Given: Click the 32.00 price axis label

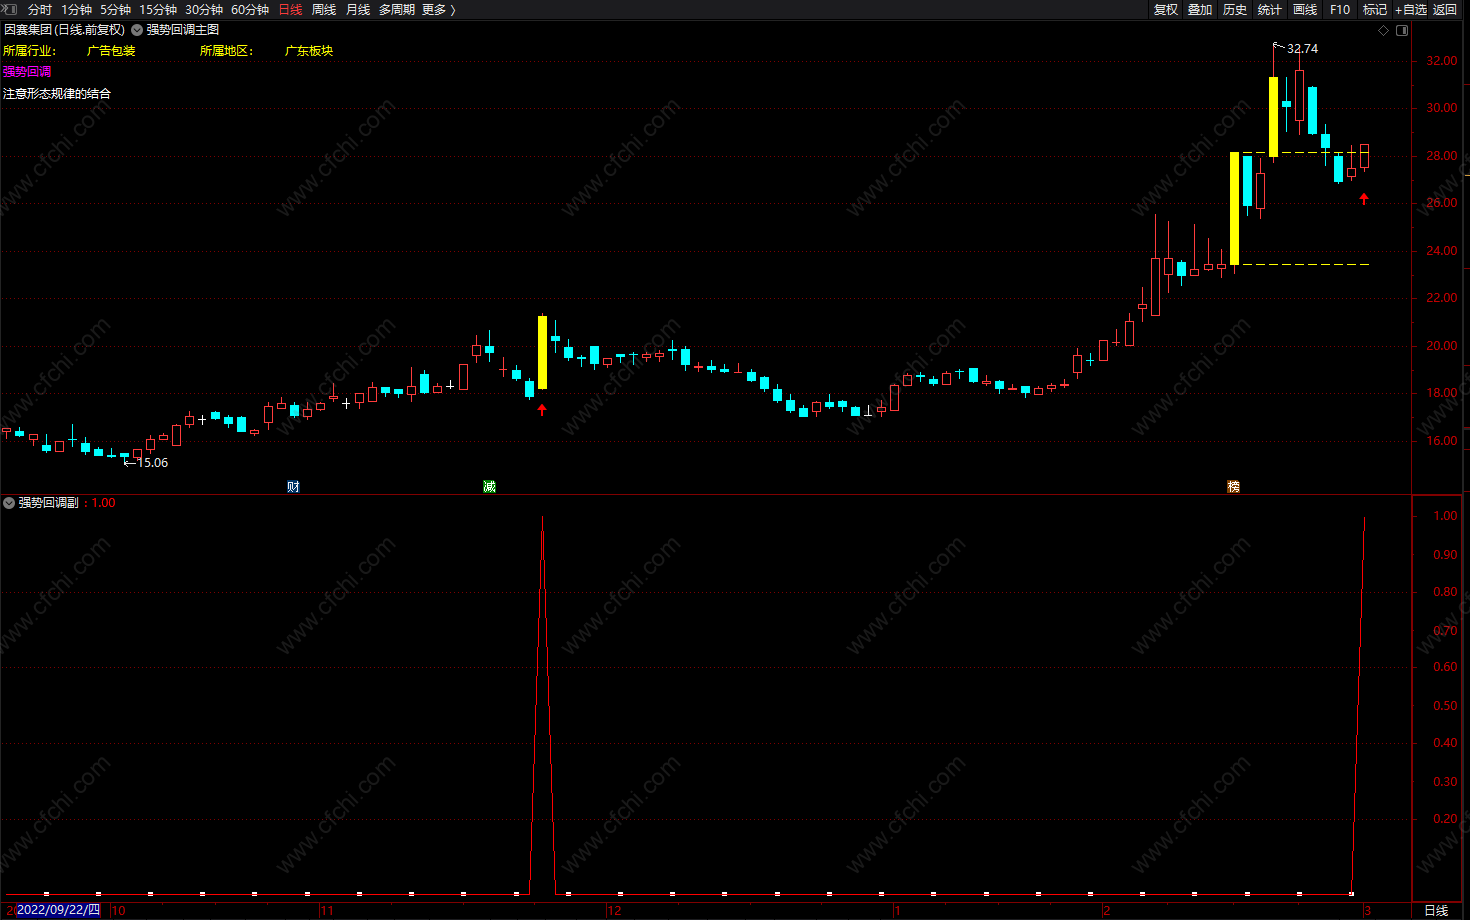Looking at the screenshot, I should pyautogui.click(x=1441, y=61).
